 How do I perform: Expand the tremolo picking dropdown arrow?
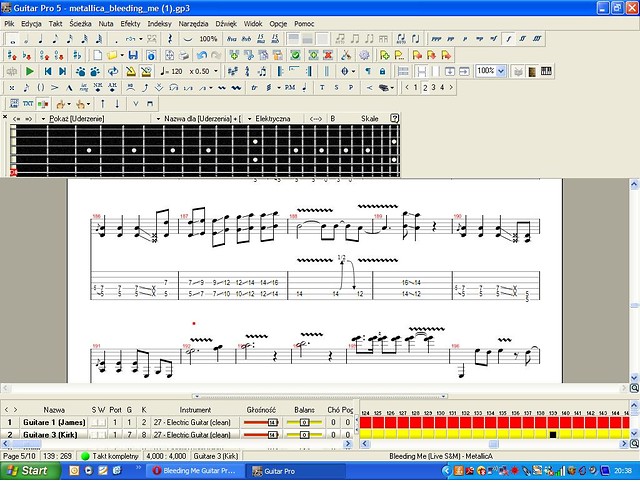pyautogui.click(x=279, y=87)
